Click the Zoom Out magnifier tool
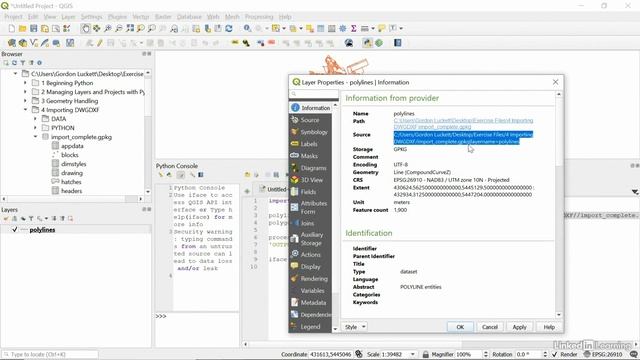This screenshot has height=360, width=640. [119, 28]
